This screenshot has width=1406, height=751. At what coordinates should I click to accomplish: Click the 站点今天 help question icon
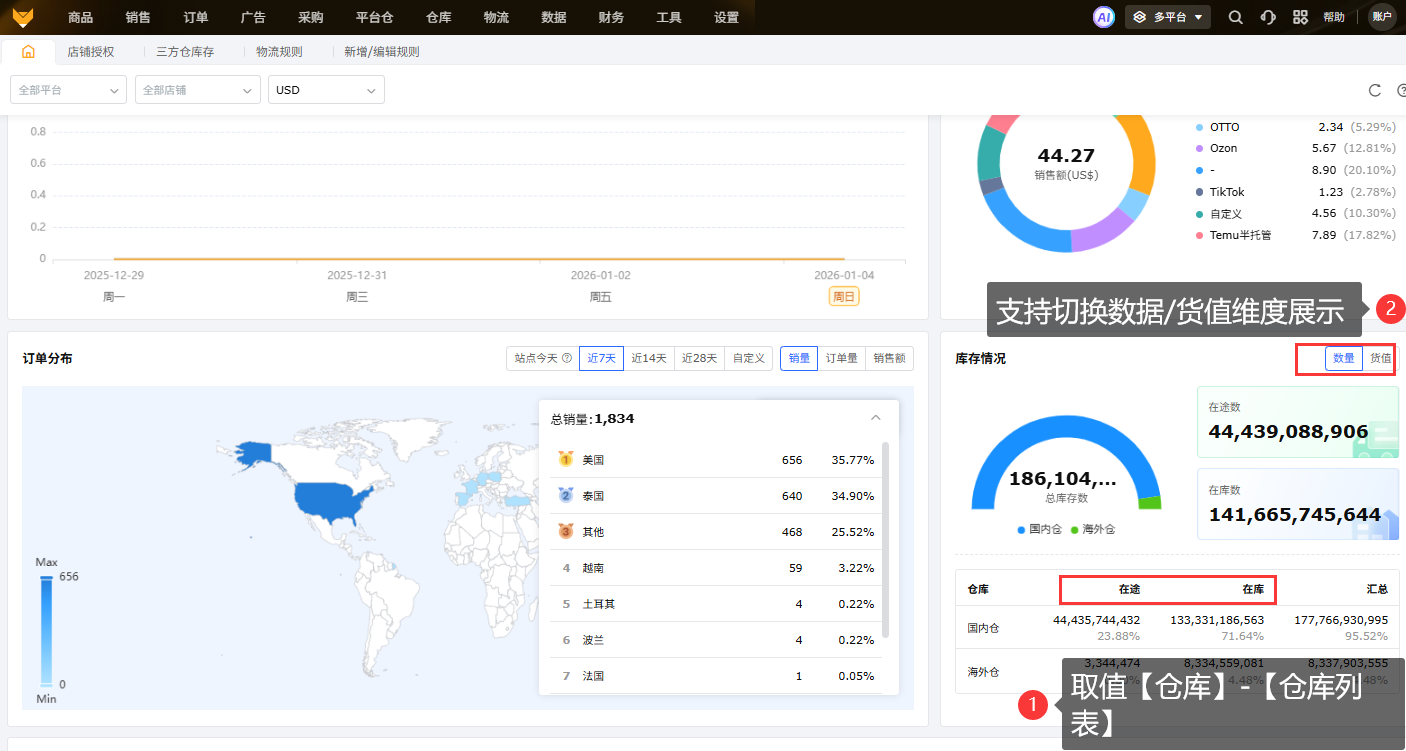click(x=567, y=358)
